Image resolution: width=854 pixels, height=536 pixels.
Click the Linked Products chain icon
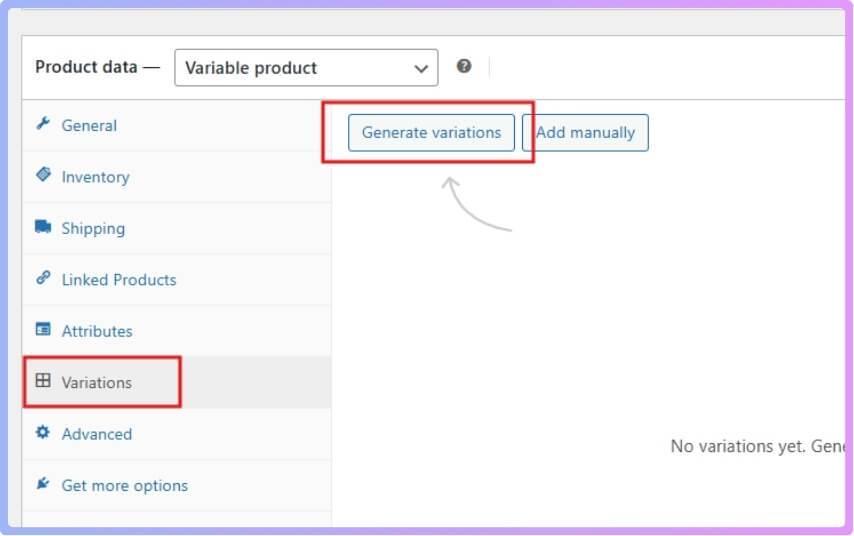click(x=43, y=277)
